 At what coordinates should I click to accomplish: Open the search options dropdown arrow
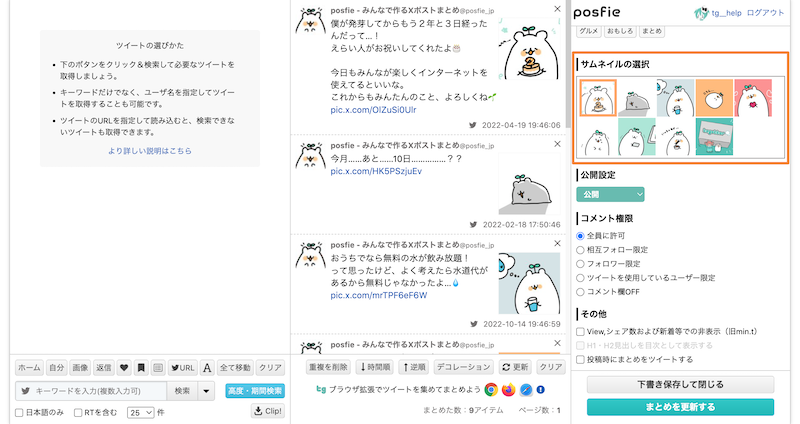tap(207, 391)
